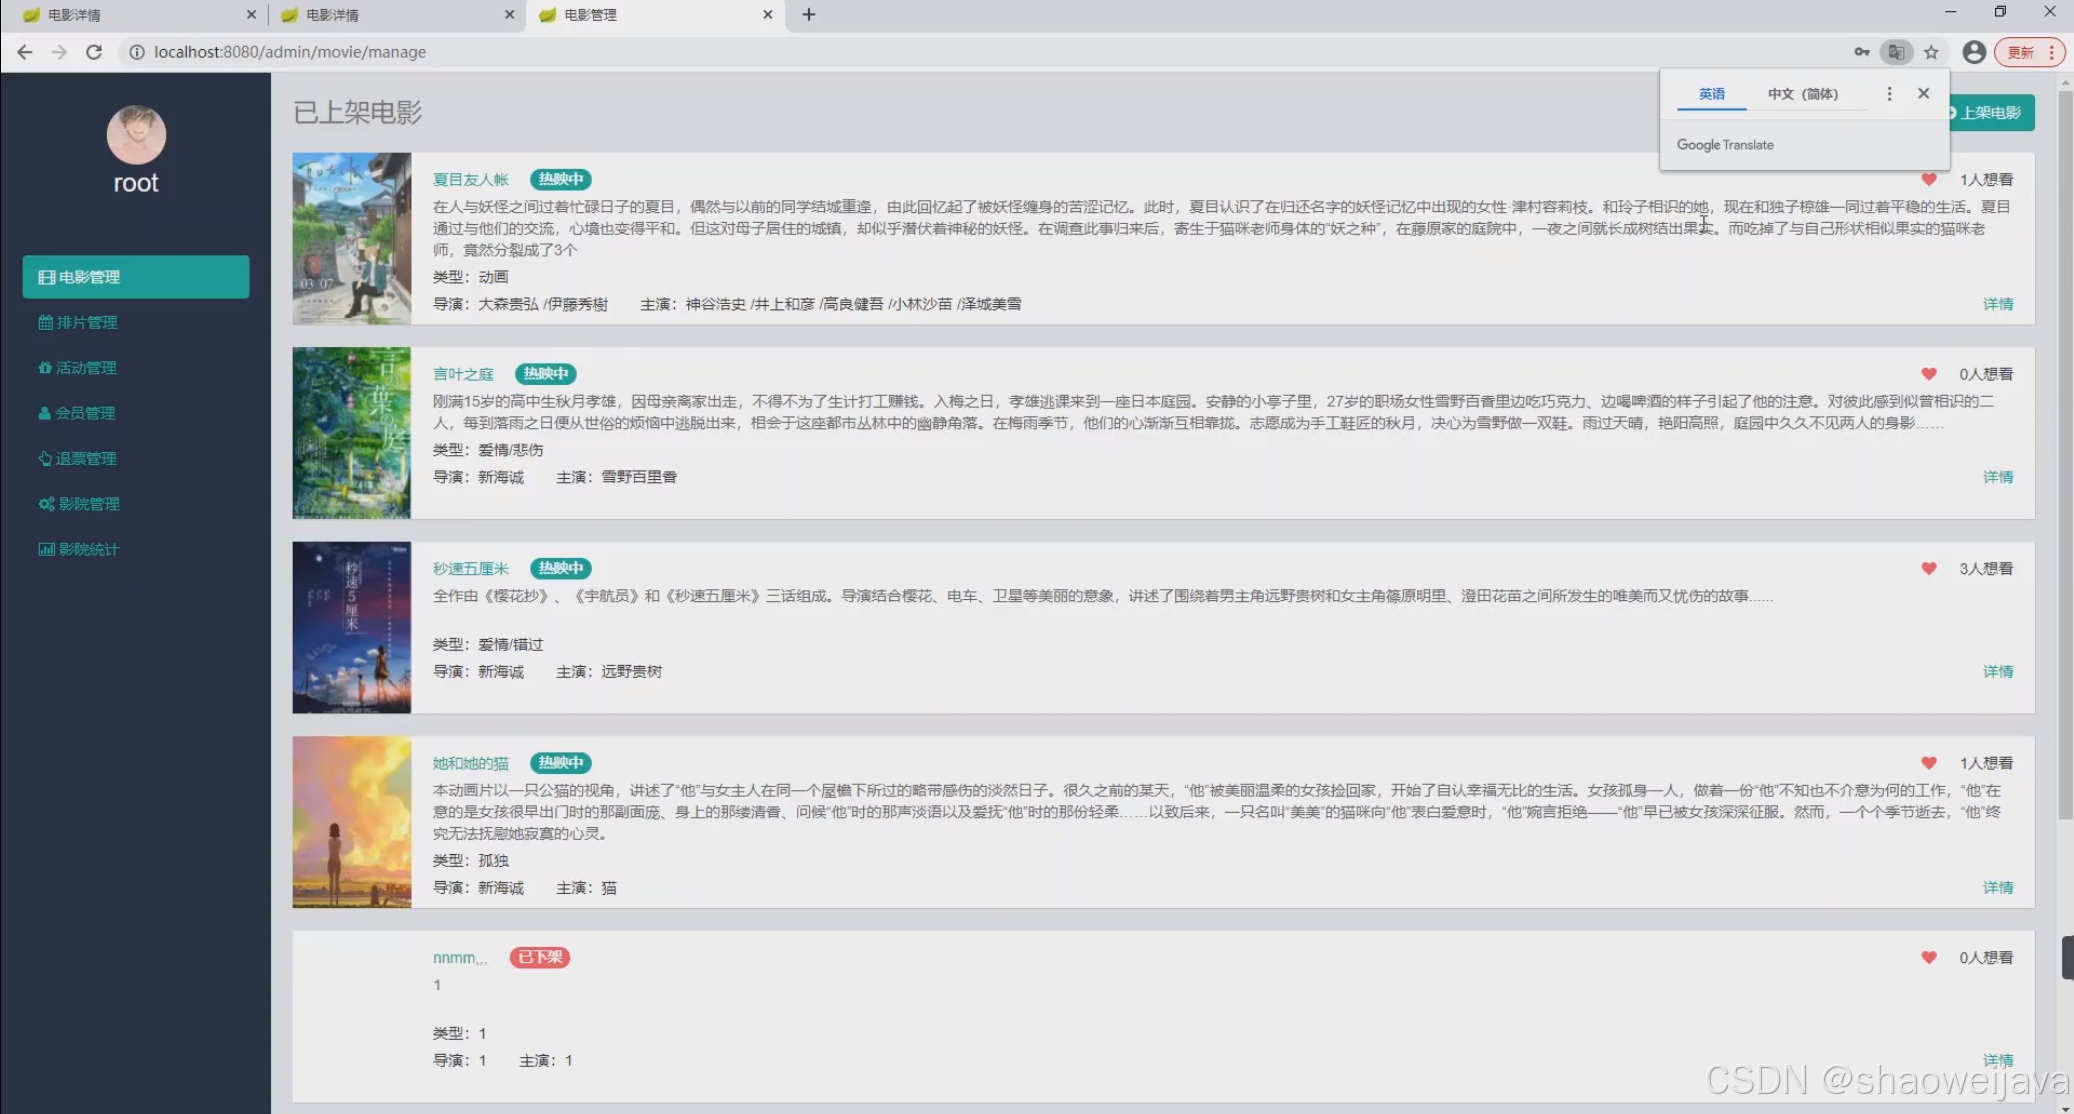Open saved password key icon
The width and height of the screenshot is (2074, 1114).
1861,52
